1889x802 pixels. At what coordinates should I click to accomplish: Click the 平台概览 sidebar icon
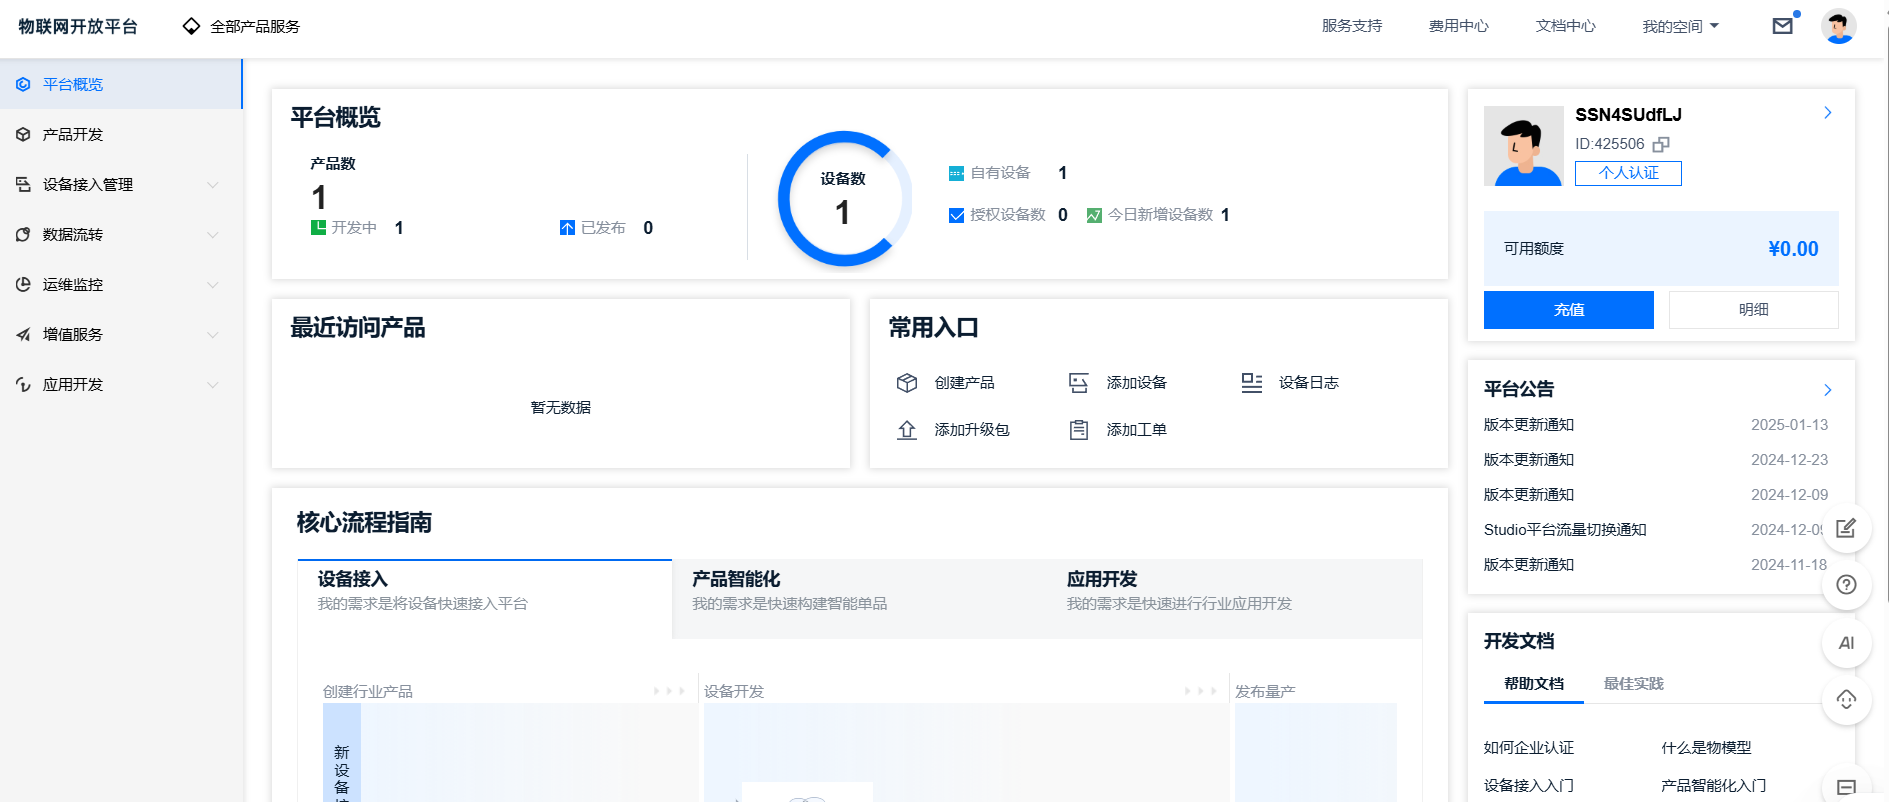coord(23,85)
